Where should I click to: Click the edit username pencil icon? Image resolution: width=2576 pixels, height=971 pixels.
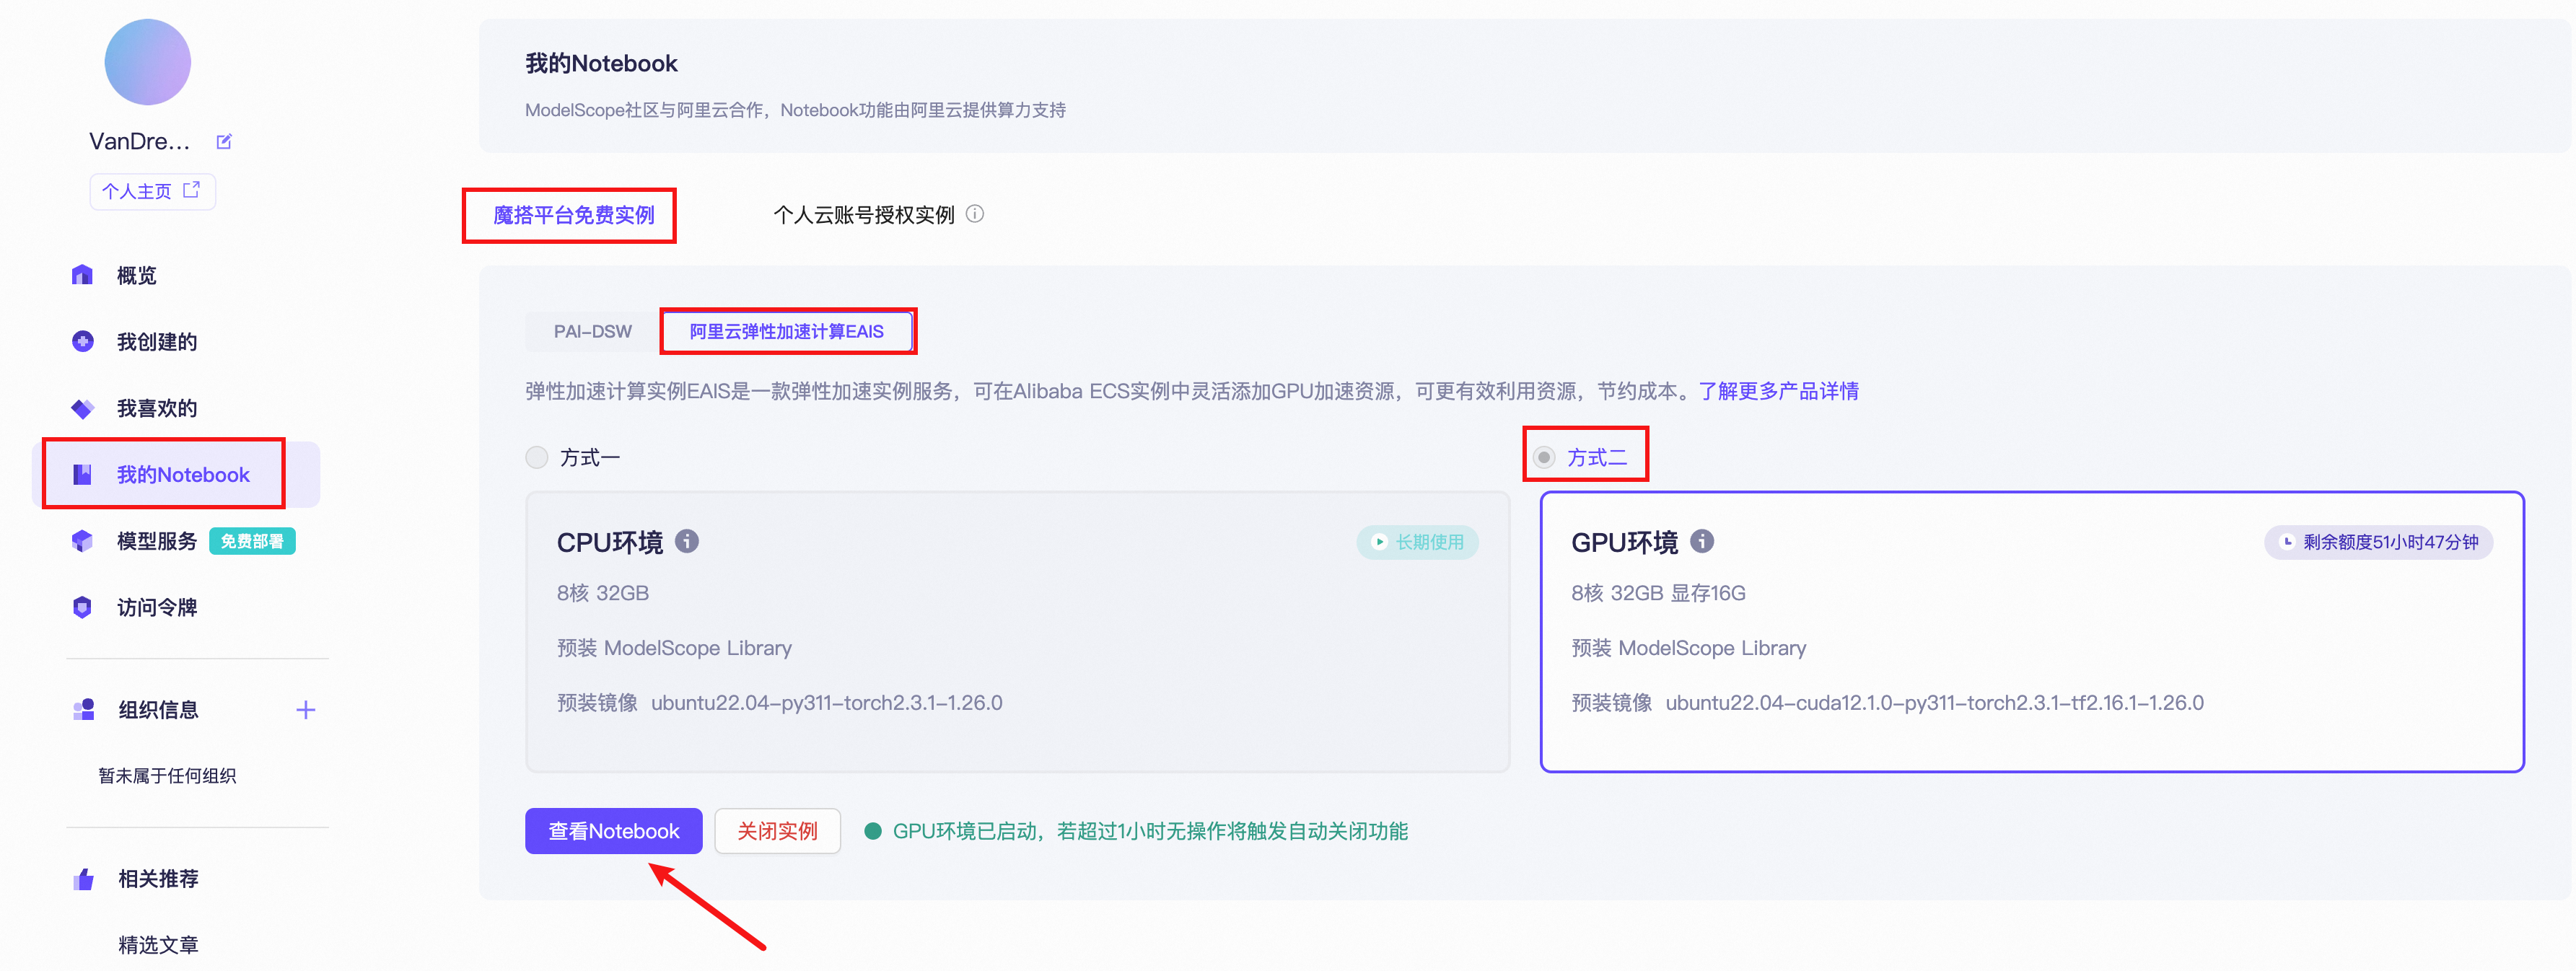click(x=224, y=141)
